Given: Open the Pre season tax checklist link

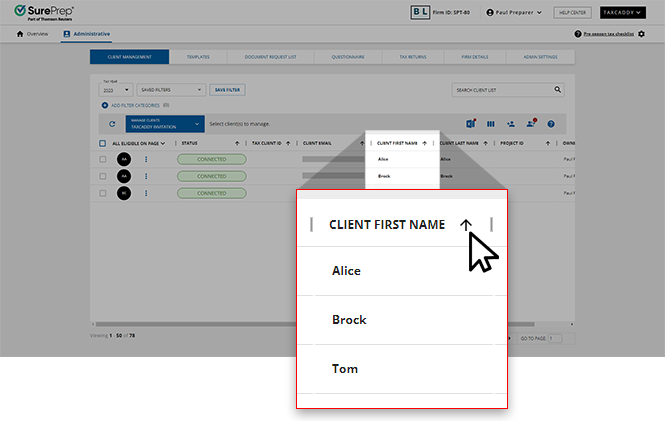Looking at the screenshot, I should [609, 34].
